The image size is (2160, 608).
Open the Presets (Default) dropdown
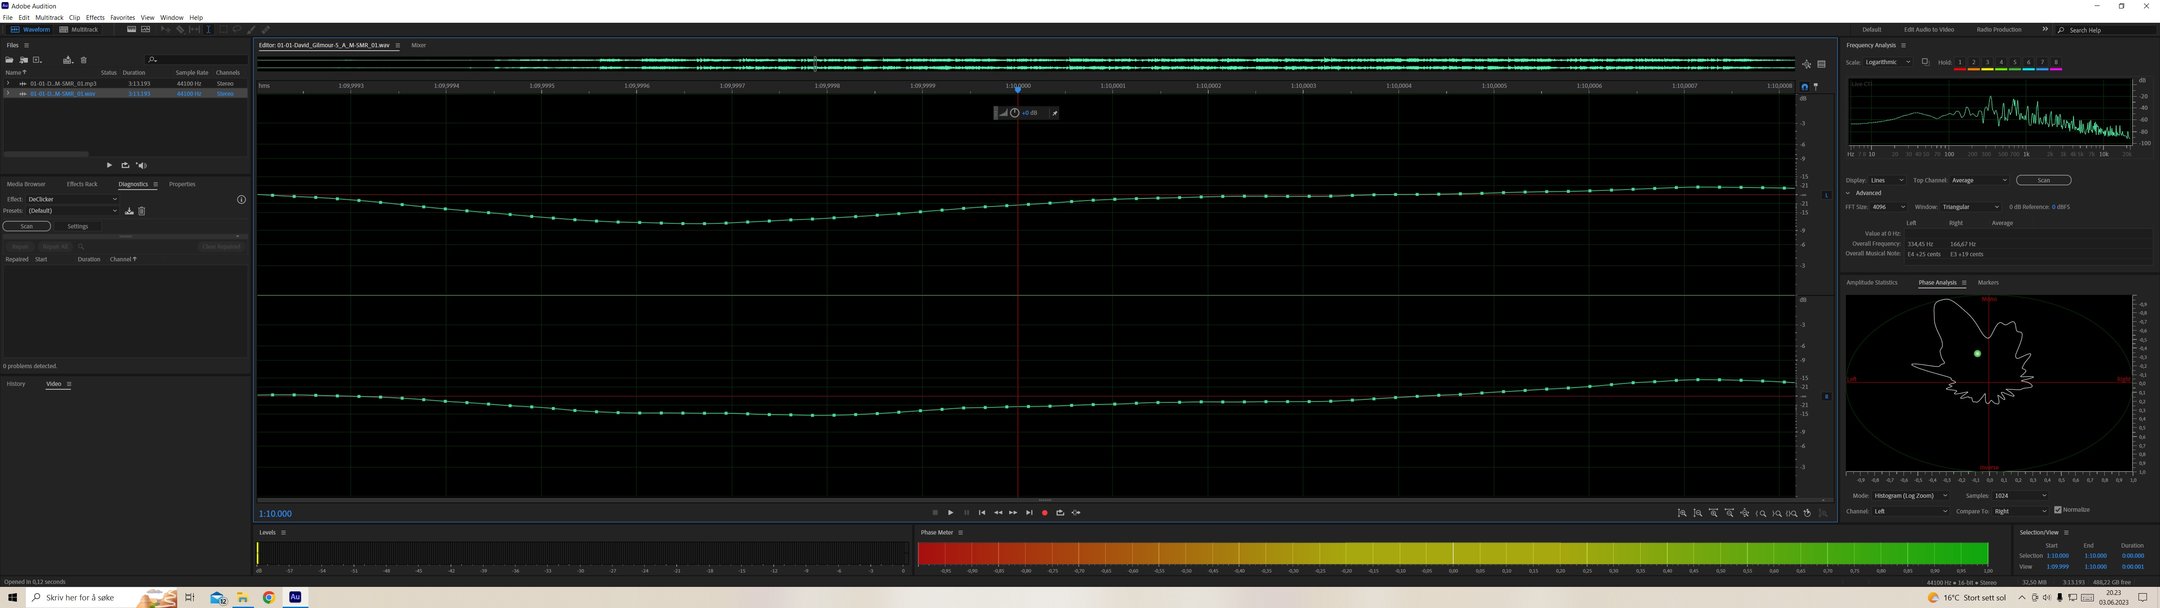coord(72,211)
